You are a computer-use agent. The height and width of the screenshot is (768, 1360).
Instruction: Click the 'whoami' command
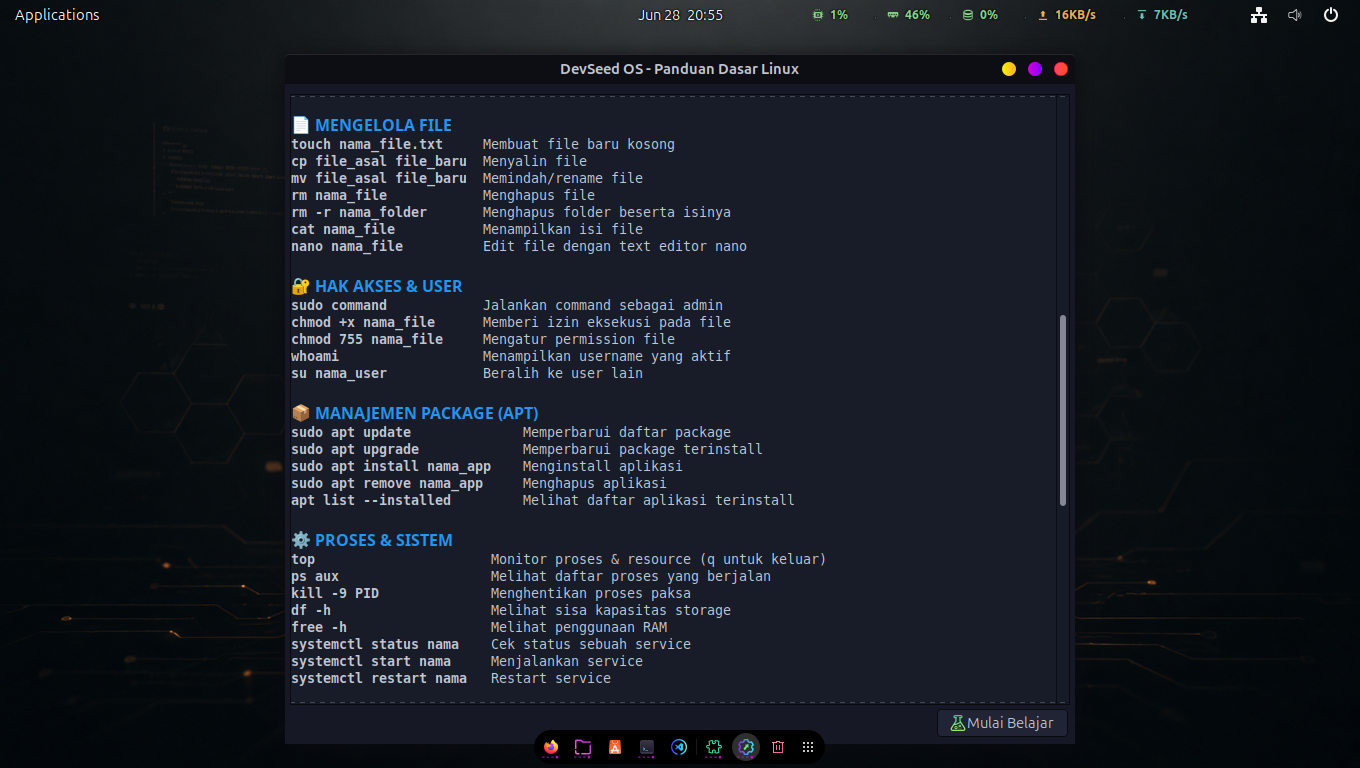pyautogui.click(x=315, y=356)
